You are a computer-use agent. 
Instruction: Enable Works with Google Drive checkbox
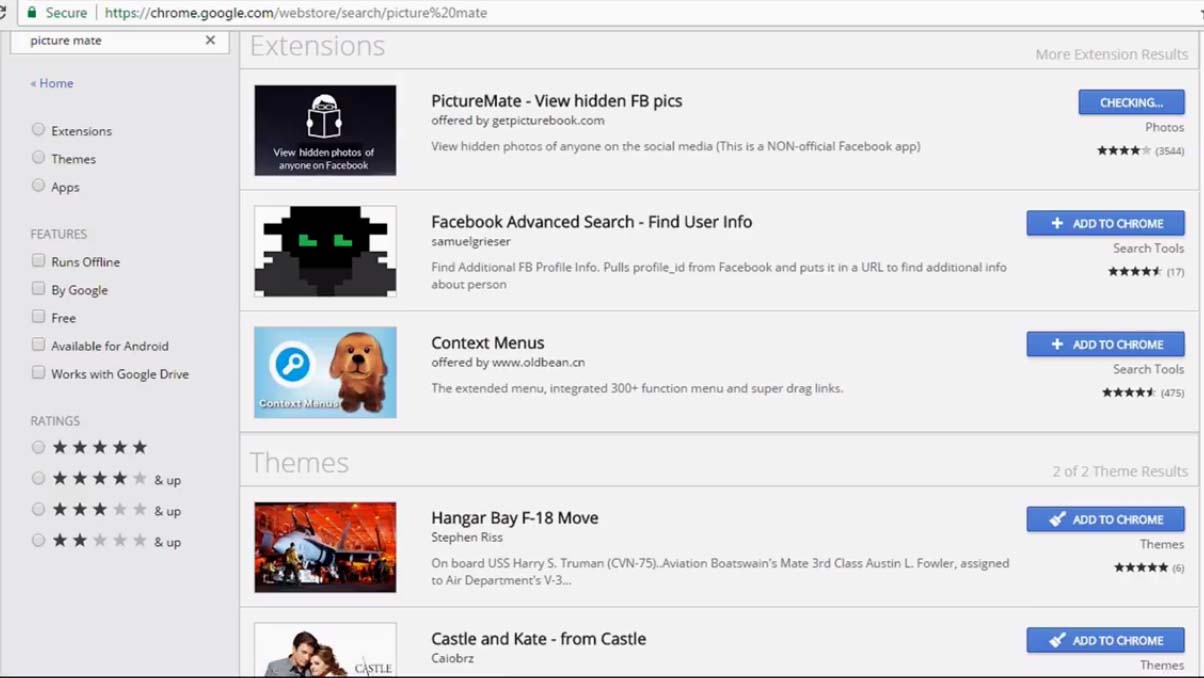tap(38, 373)
